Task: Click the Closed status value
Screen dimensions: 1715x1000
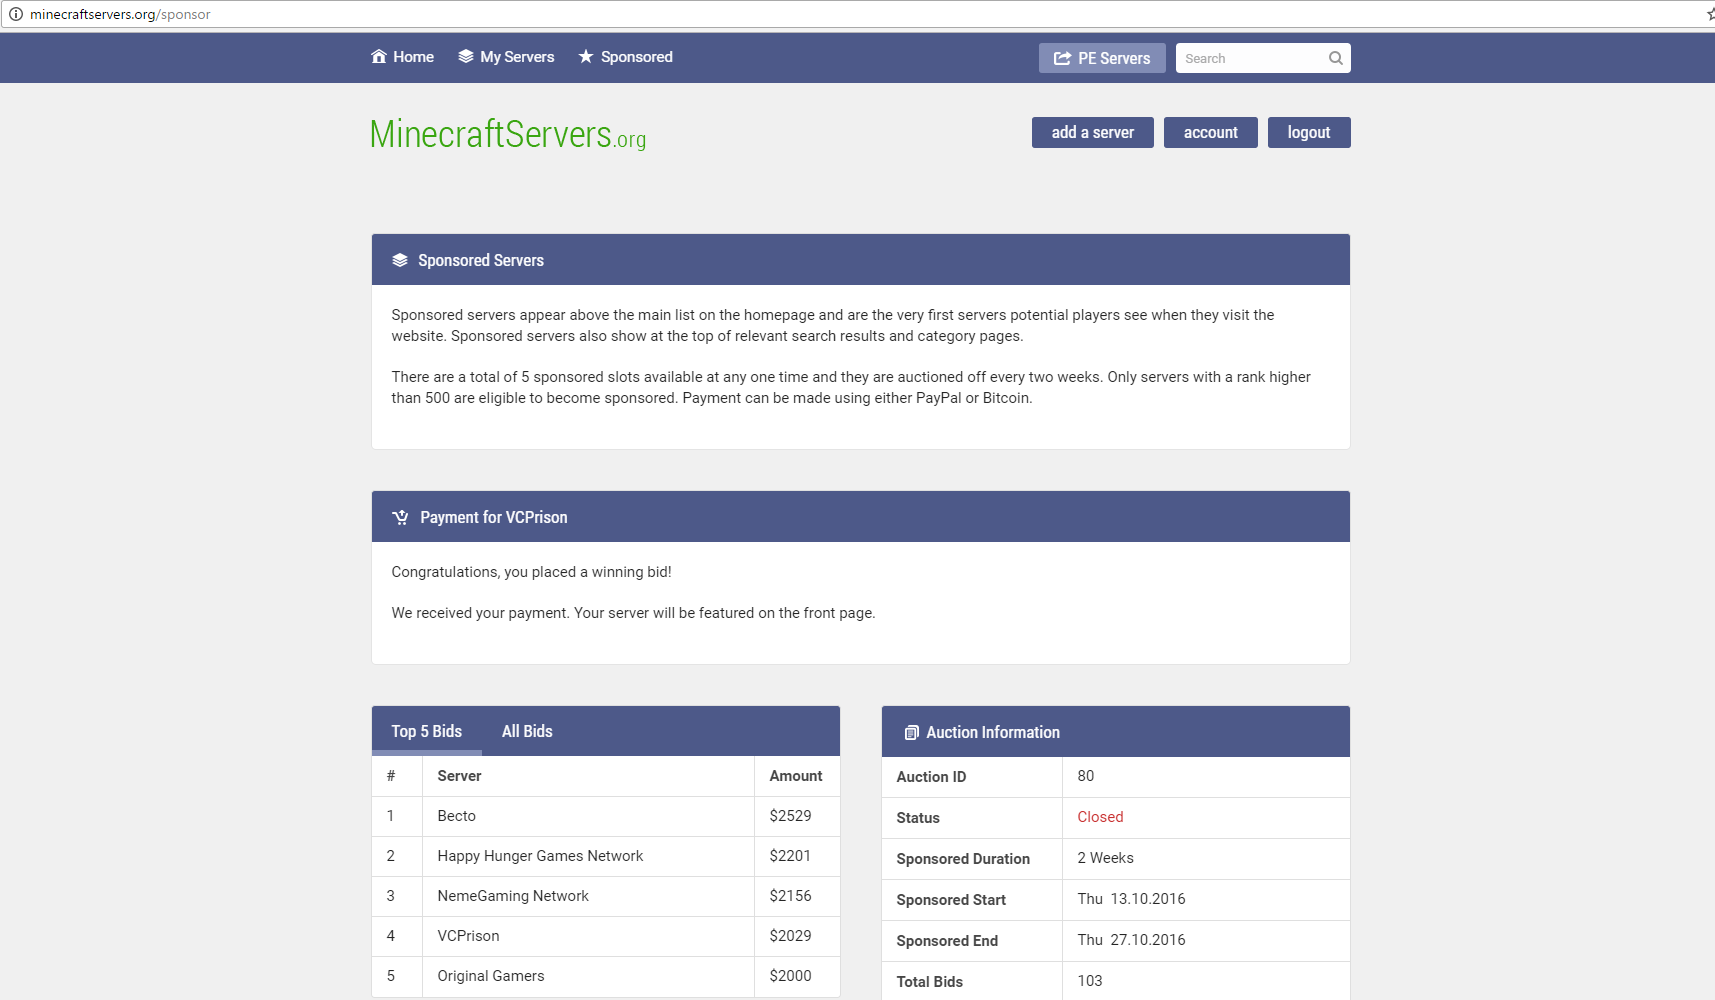Action: click(1100, 817)
